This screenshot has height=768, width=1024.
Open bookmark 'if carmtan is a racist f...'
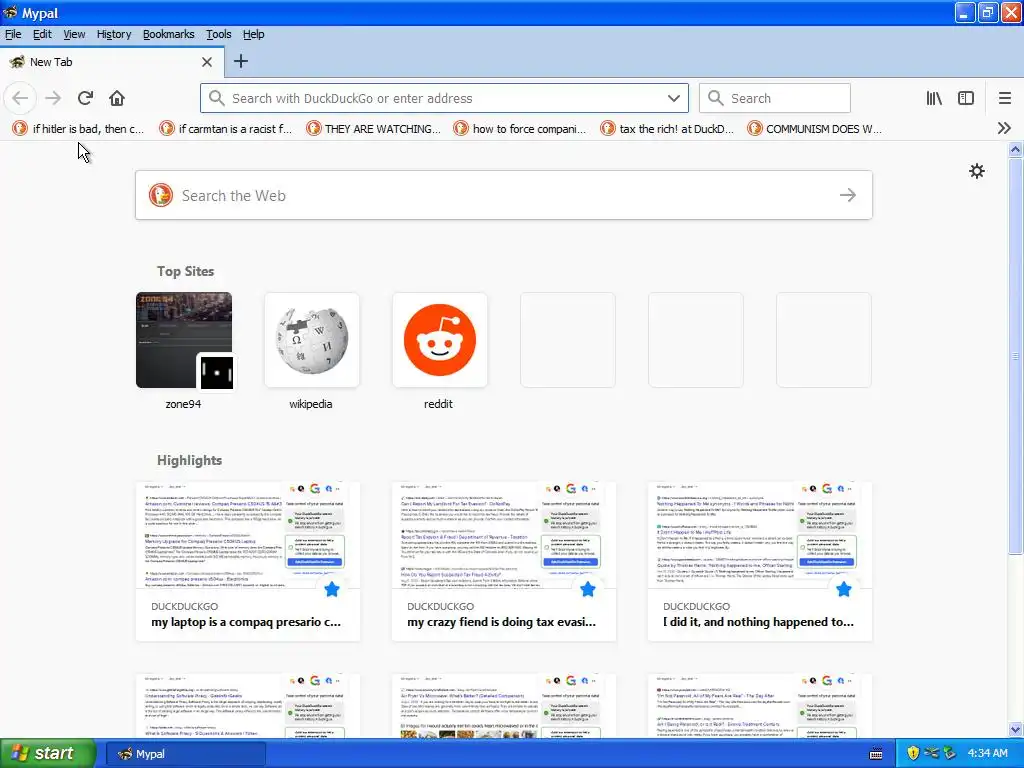click(226, 129)
